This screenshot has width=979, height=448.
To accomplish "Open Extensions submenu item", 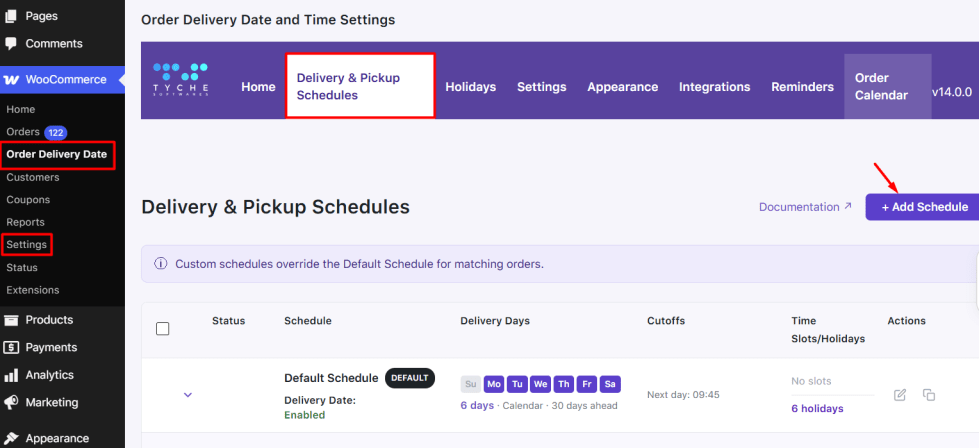I will 33,290.
